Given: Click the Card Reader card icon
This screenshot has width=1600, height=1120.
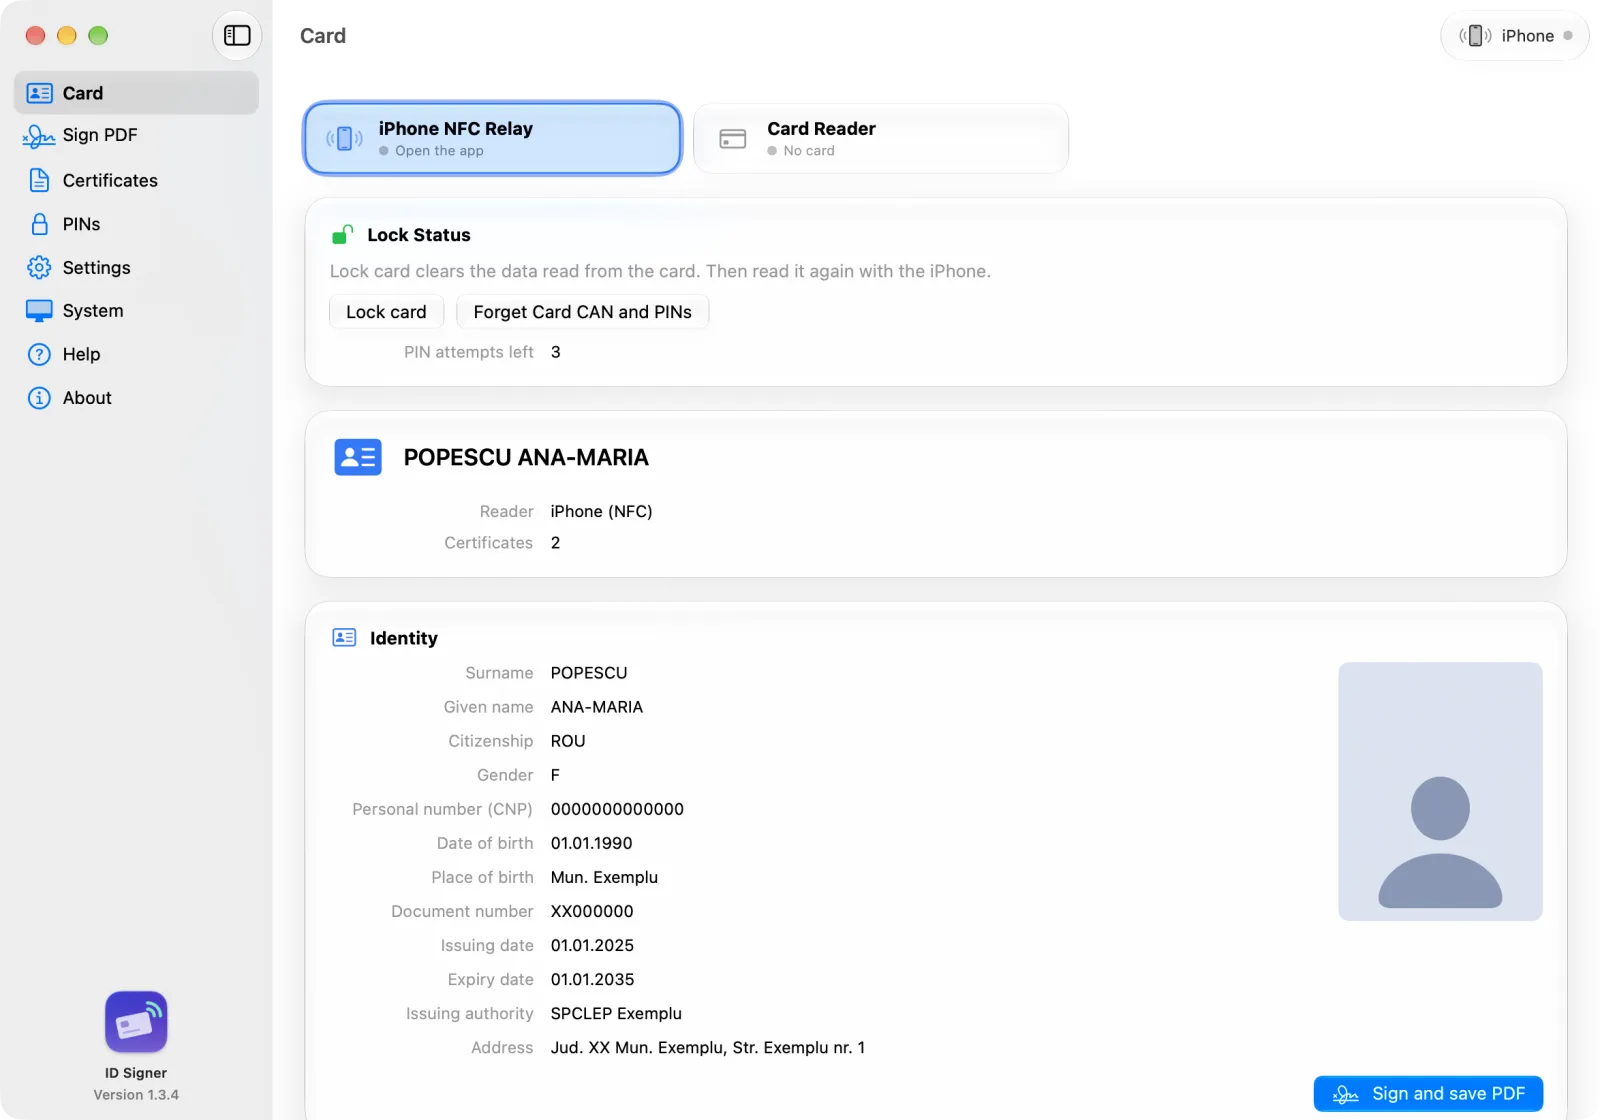Looking at the screenshot, I should click(733, 139).
